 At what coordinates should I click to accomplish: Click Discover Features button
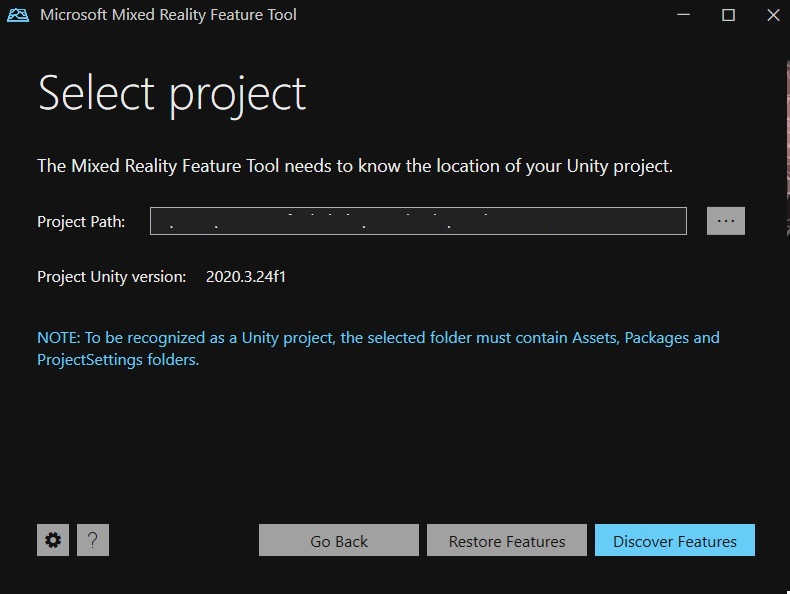pyautogui.click(x=675, y=540)
